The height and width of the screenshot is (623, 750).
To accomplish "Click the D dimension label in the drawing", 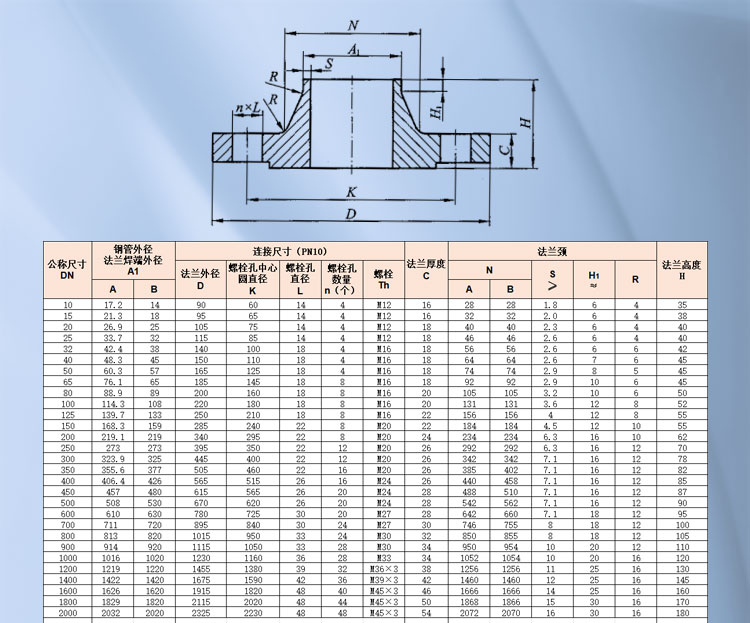I will (x=352, y=213).
